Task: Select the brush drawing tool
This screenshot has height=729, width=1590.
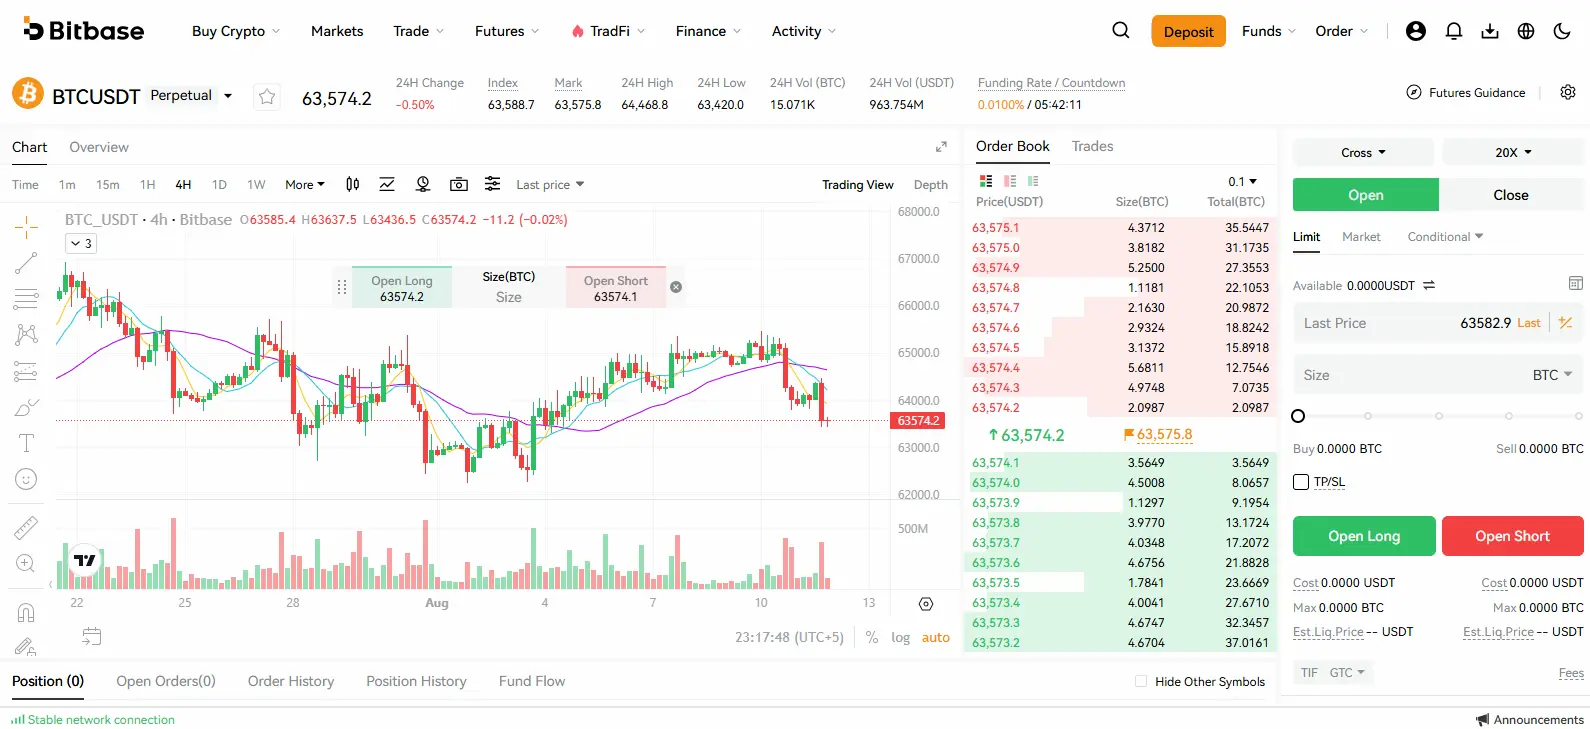Action: click(26, 407)
